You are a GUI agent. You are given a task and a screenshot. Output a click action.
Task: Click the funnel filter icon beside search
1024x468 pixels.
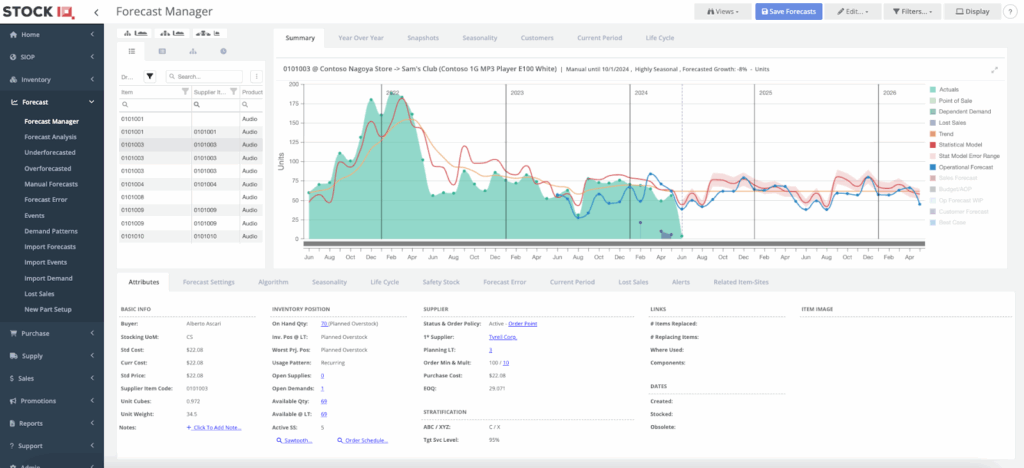(150, 76)
